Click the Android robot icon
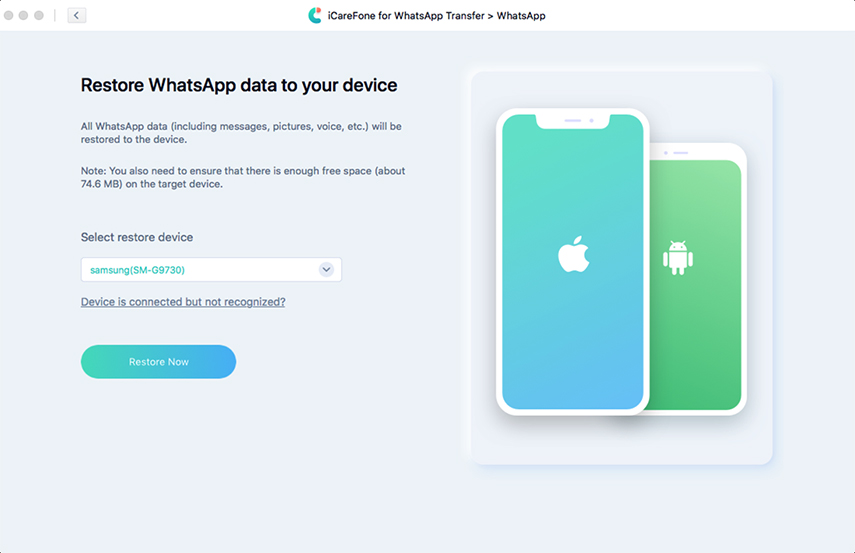The width and height of the screenshot is (855, 553). click(678, 257)
